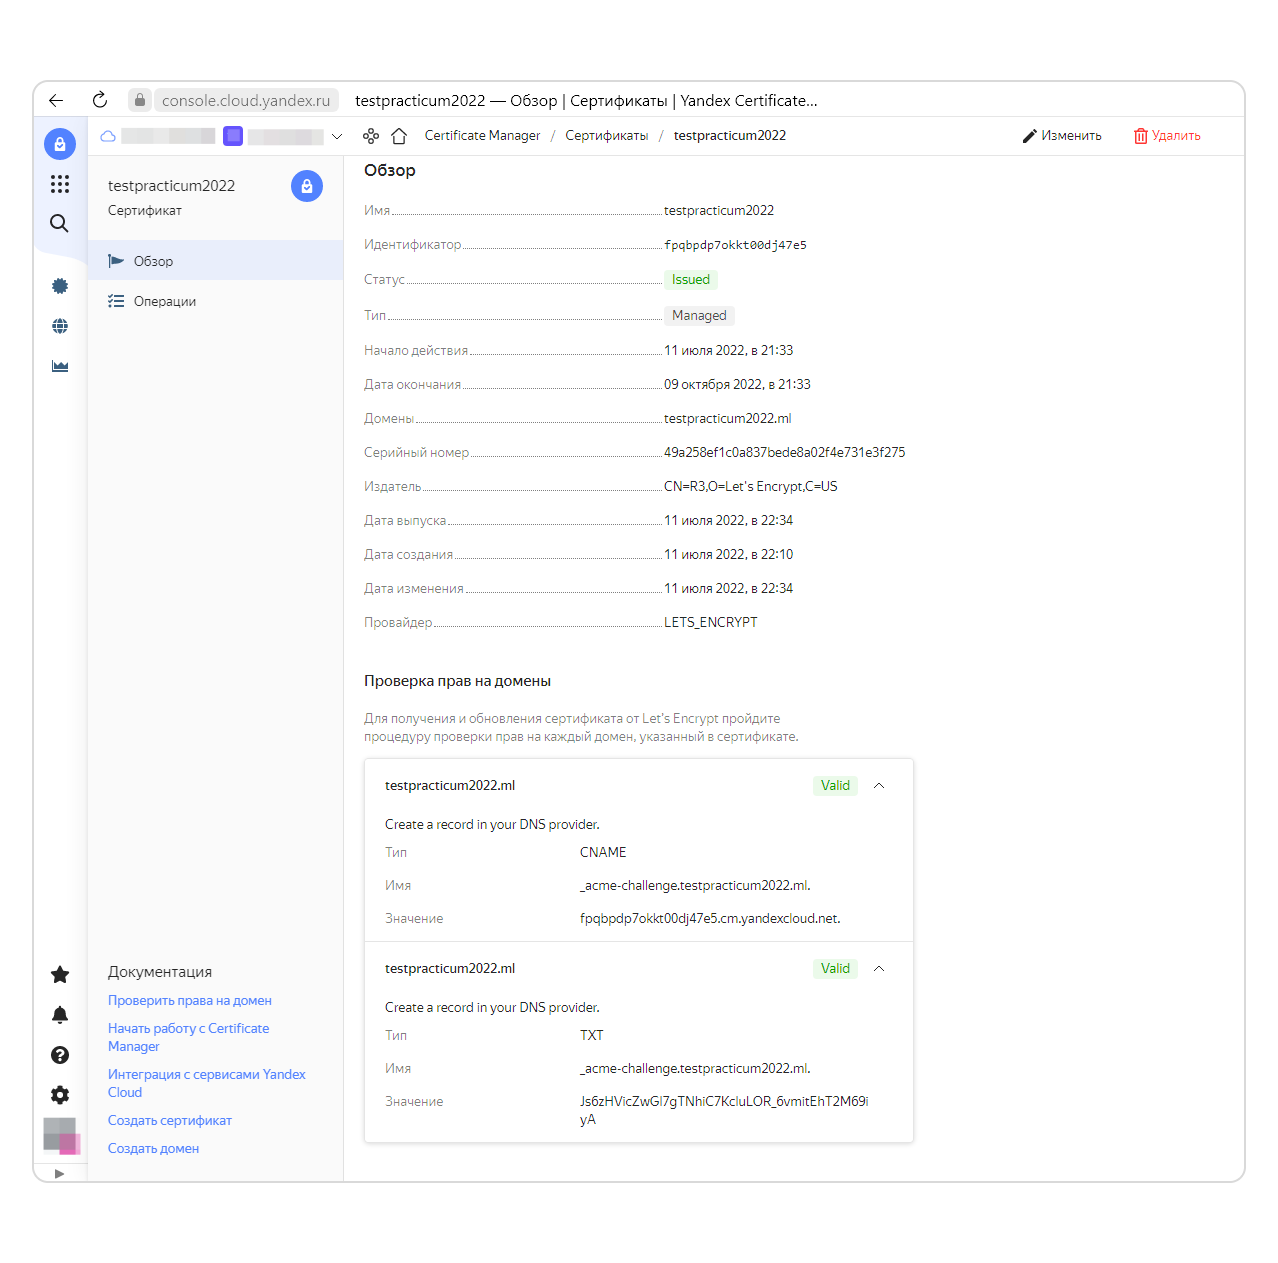Click the domain value testpracticum2022.ml in overview
This screenshot has width=1278, height=1263.
click(x=727, y=419)
